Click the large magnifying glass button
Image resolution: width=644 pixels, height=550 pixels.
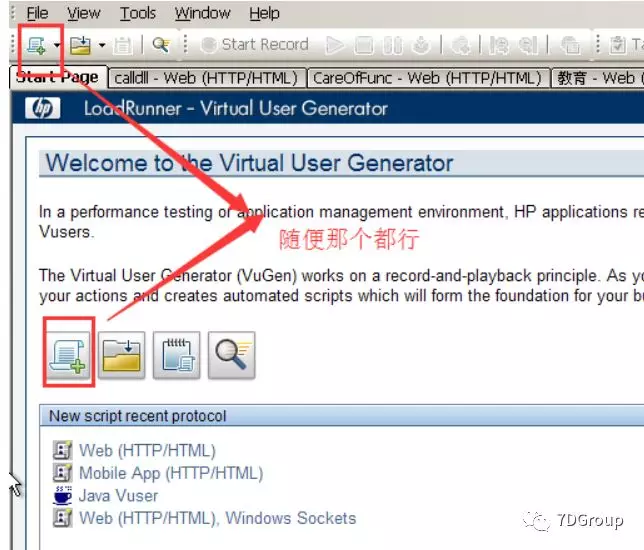[232, 355]
